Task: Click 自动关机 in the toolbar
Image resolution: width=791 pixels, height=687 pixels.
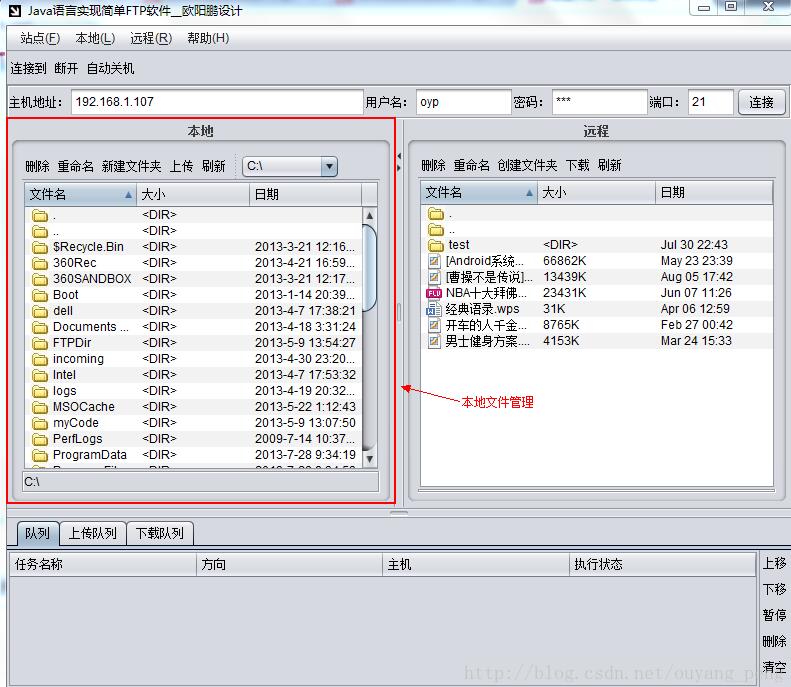Action: pyautogui.click(x=110, y=68)
